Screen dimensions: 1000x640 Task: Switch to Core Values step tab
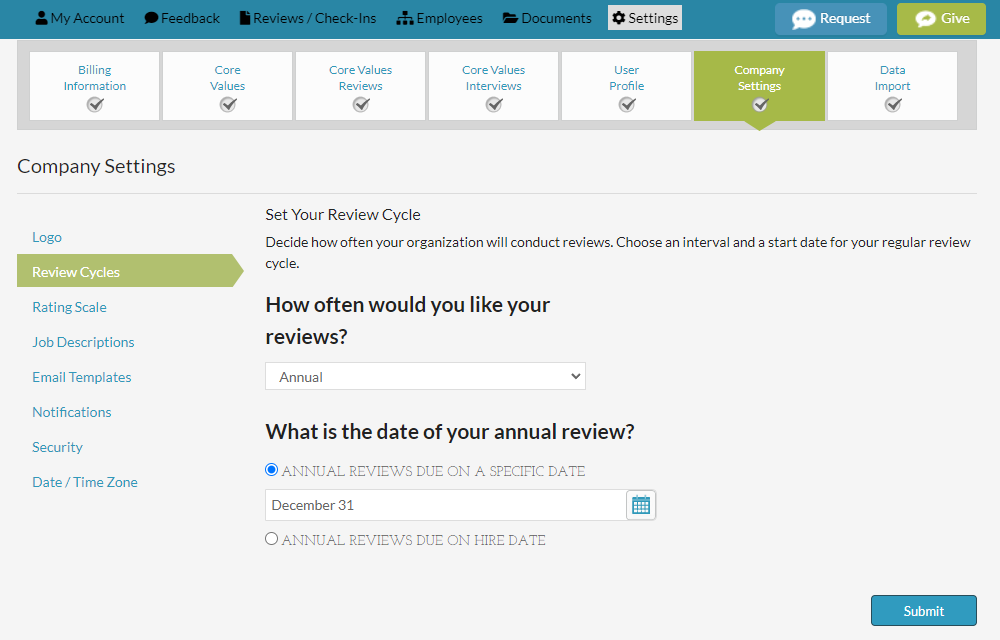228,86
